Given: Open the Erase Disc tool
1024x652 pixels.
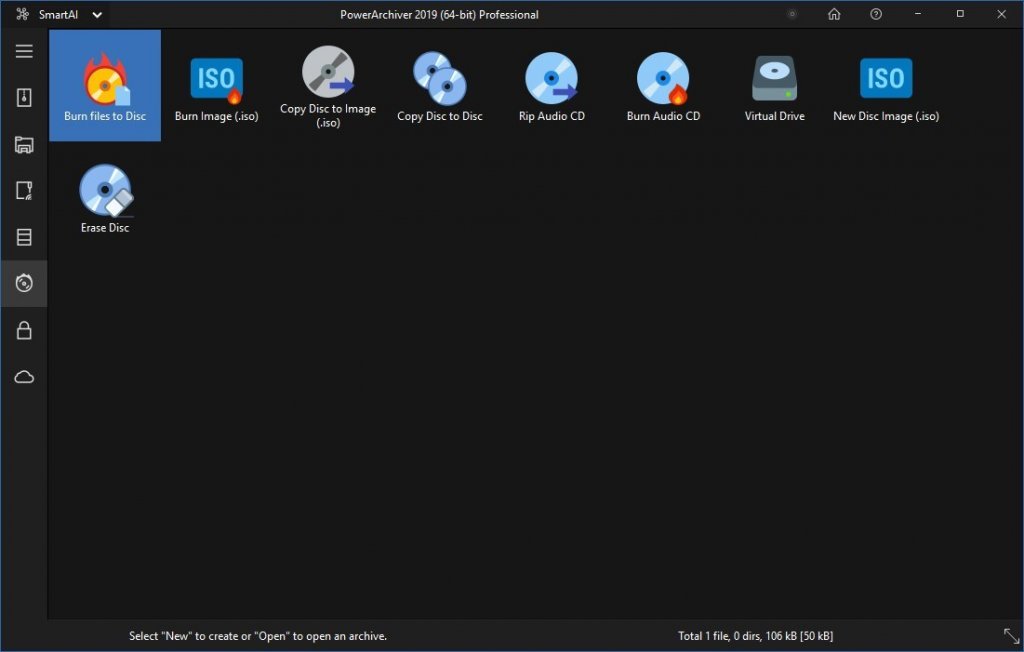Looking at the screenshot, I should tap(105, 197).
